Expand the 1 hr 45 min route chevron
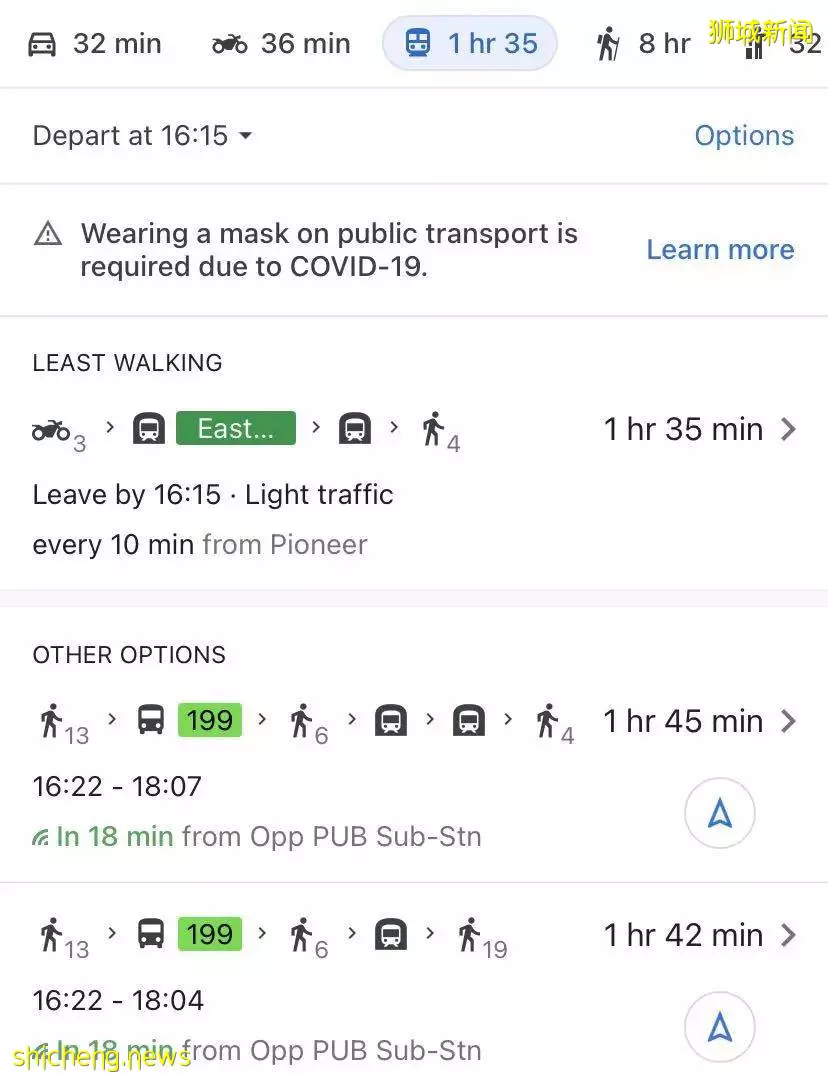 pyautogui.click(x=789, y=721)
